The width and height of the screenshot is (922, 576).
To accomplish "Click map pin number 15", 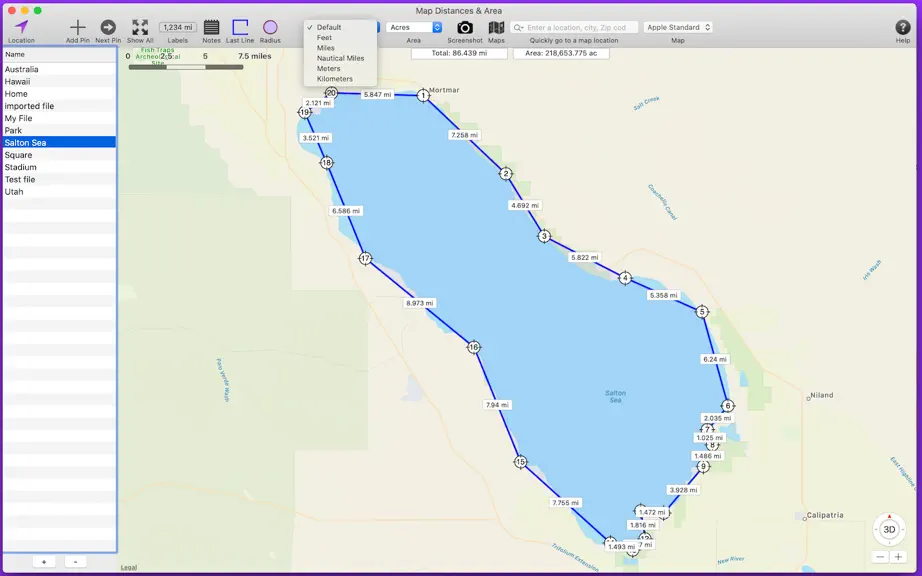I will coord(520,462).
